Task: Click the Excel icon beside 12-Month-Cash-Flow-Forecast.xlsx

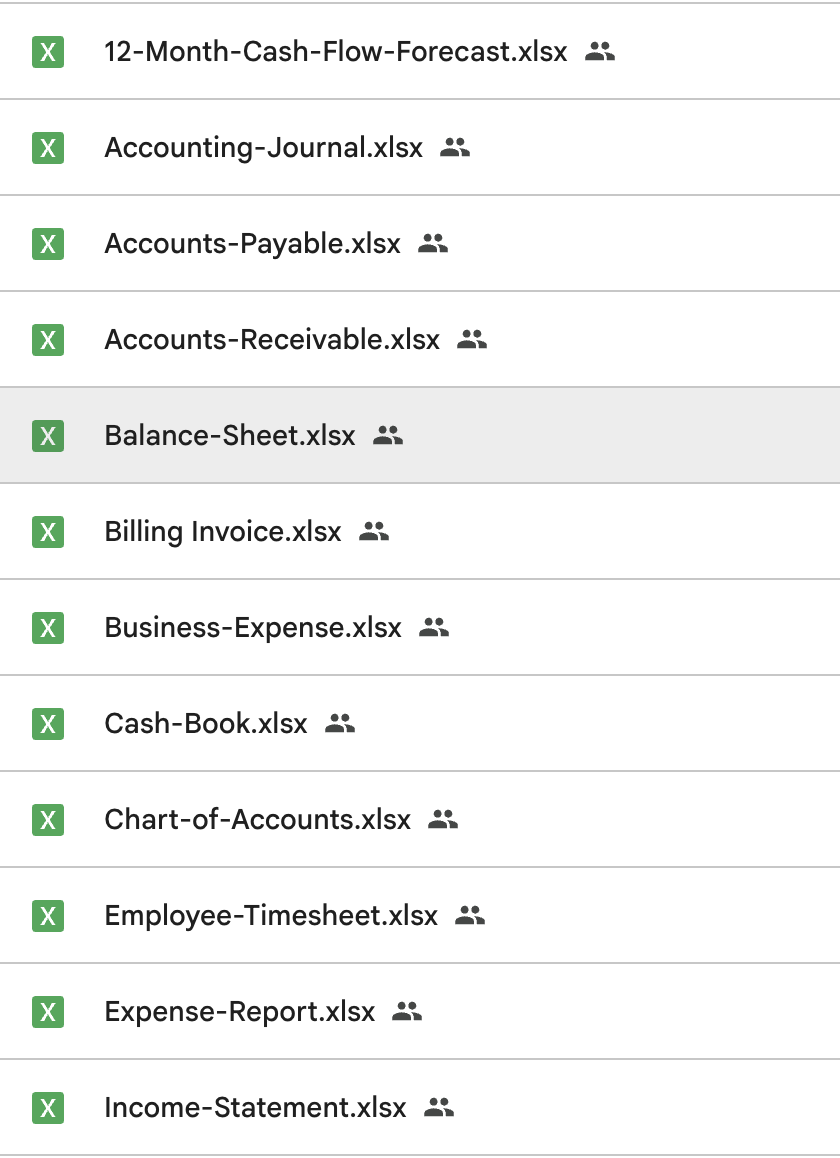Action: click(47, 52)
